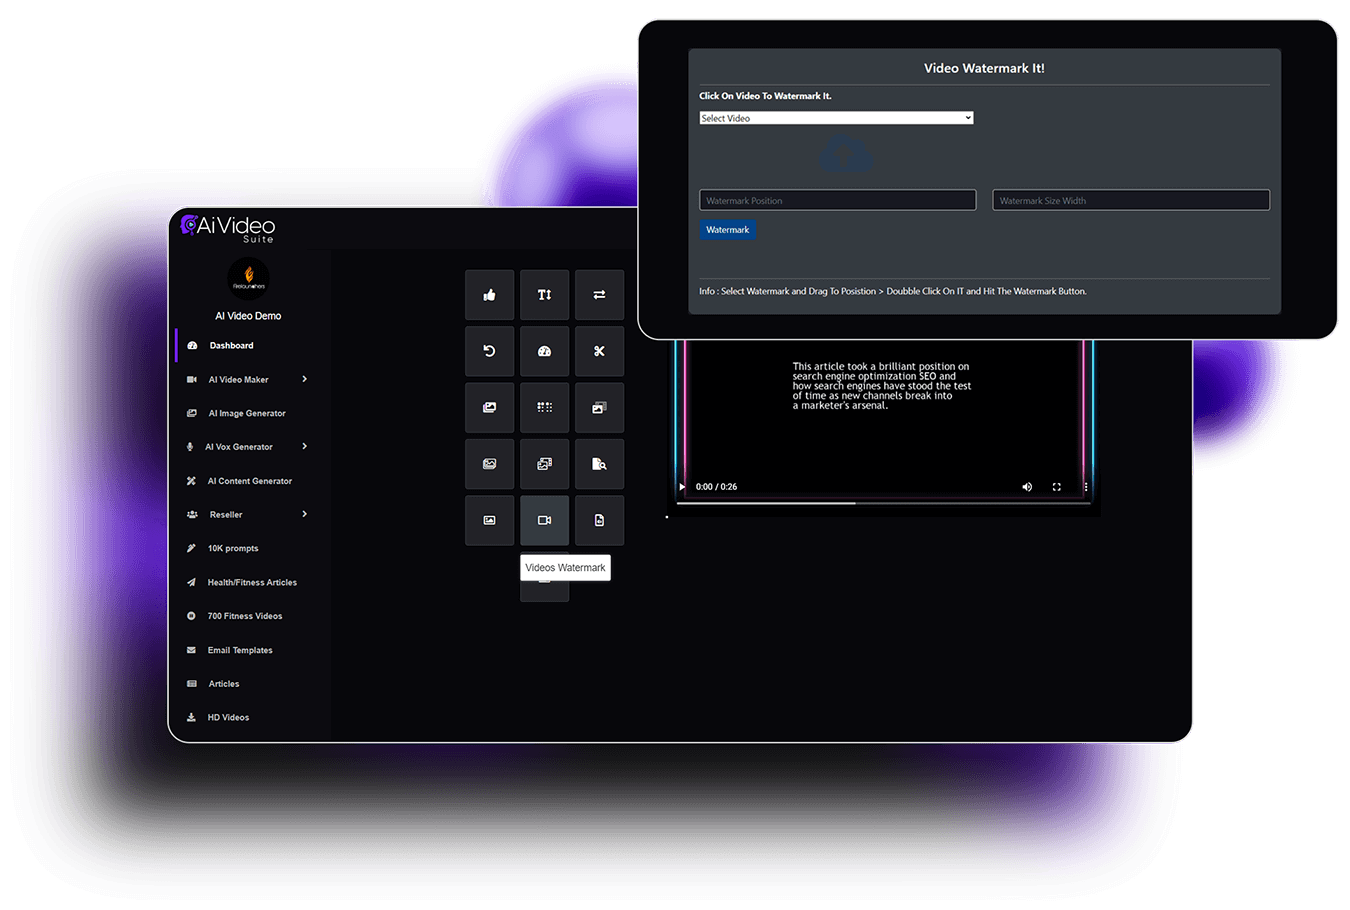Select the scissors cut tool tile

pyautogui.click(x=599, y=351)
